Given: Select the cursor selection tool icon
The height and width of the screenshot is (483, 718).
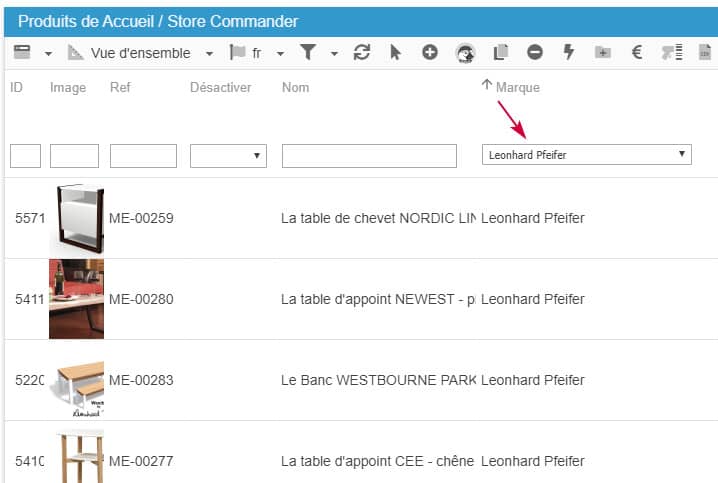Looking at the screenshot, I should coord(396,53).
